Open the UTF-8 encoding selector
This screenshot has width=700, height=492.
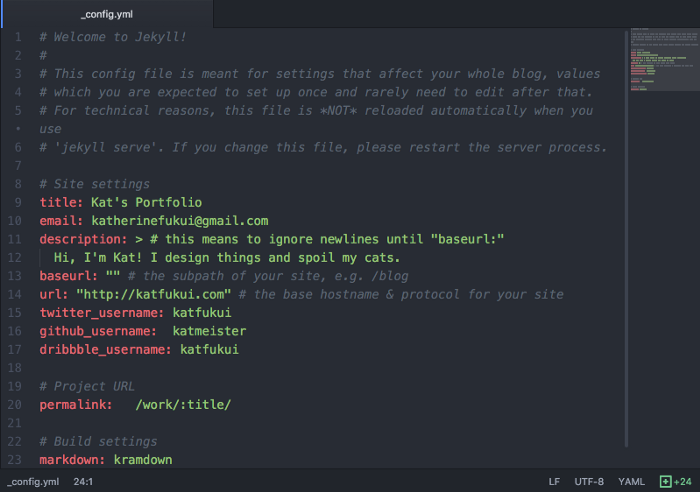tap(589, 481)
